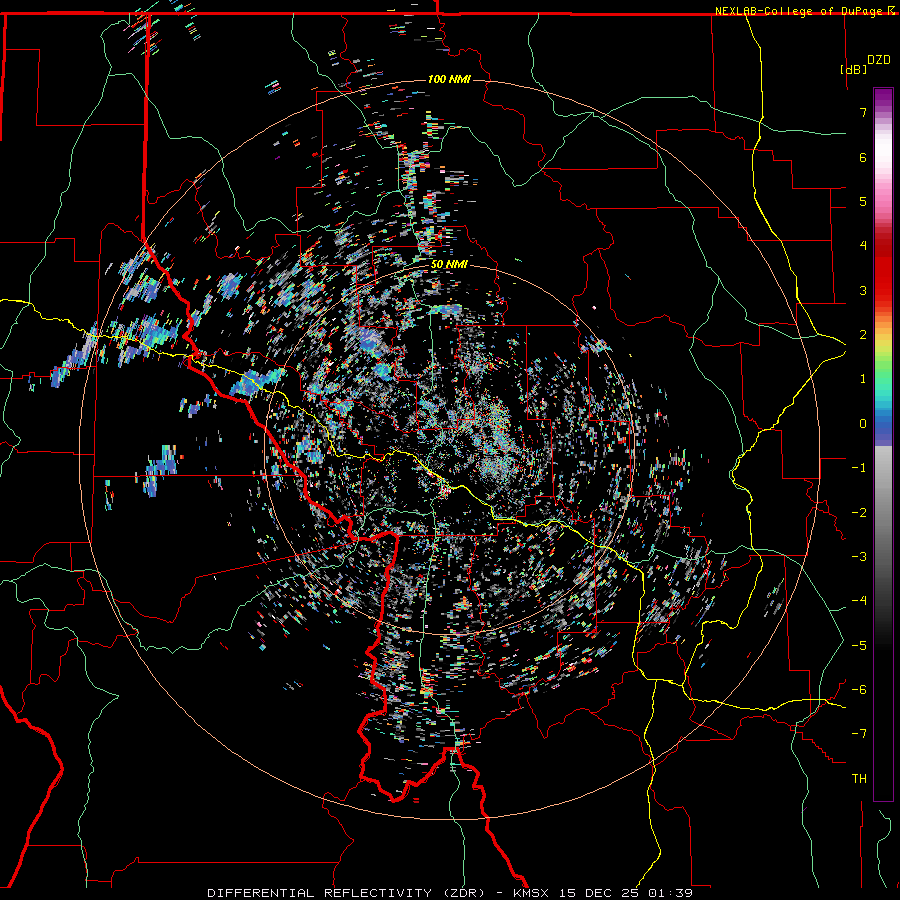Click the 3 tick label on color scale

click(x=863, y=290)
